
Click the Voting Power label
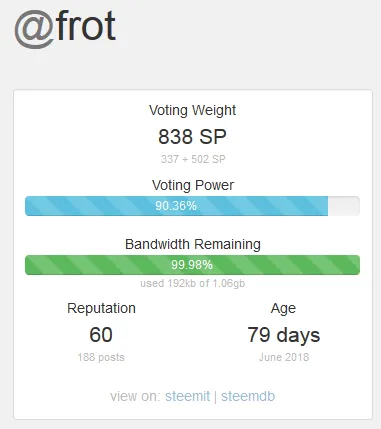[x=193, y=185]
